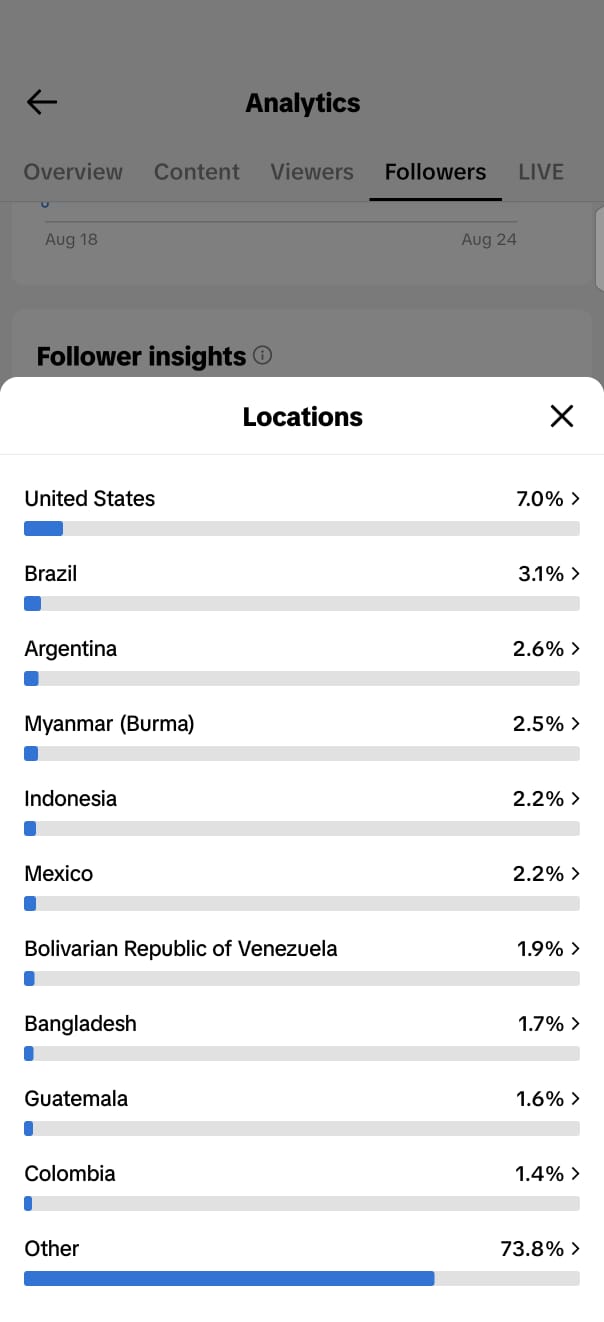Expand United States chevron arrow
Image resolution: width=604 pixels, height=1322 pixels.
pos(575,498)
